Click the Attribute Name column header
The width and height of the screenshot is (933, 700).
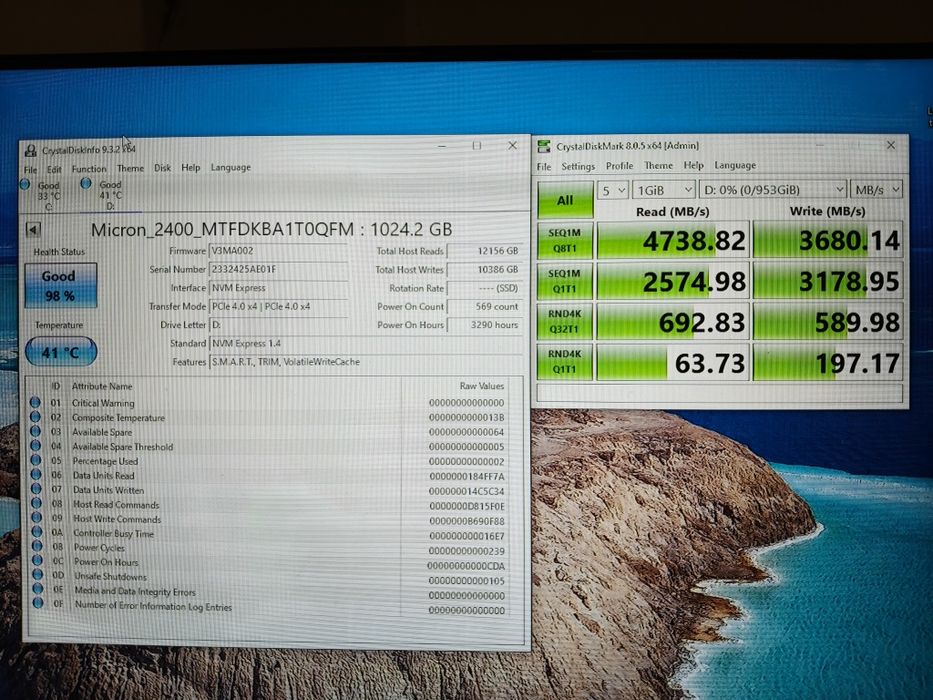tap(102, 386)
